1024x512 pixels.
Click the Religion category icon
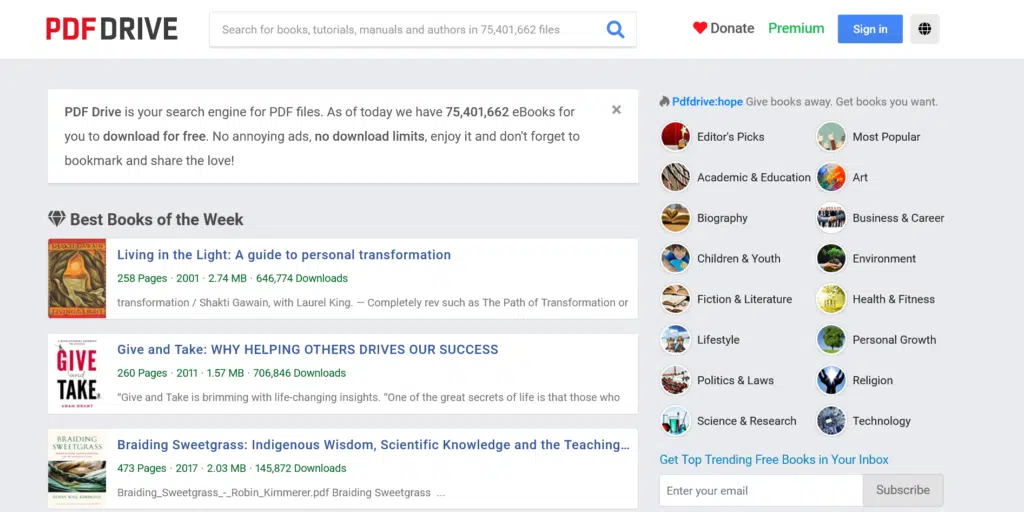coord(831,380)
